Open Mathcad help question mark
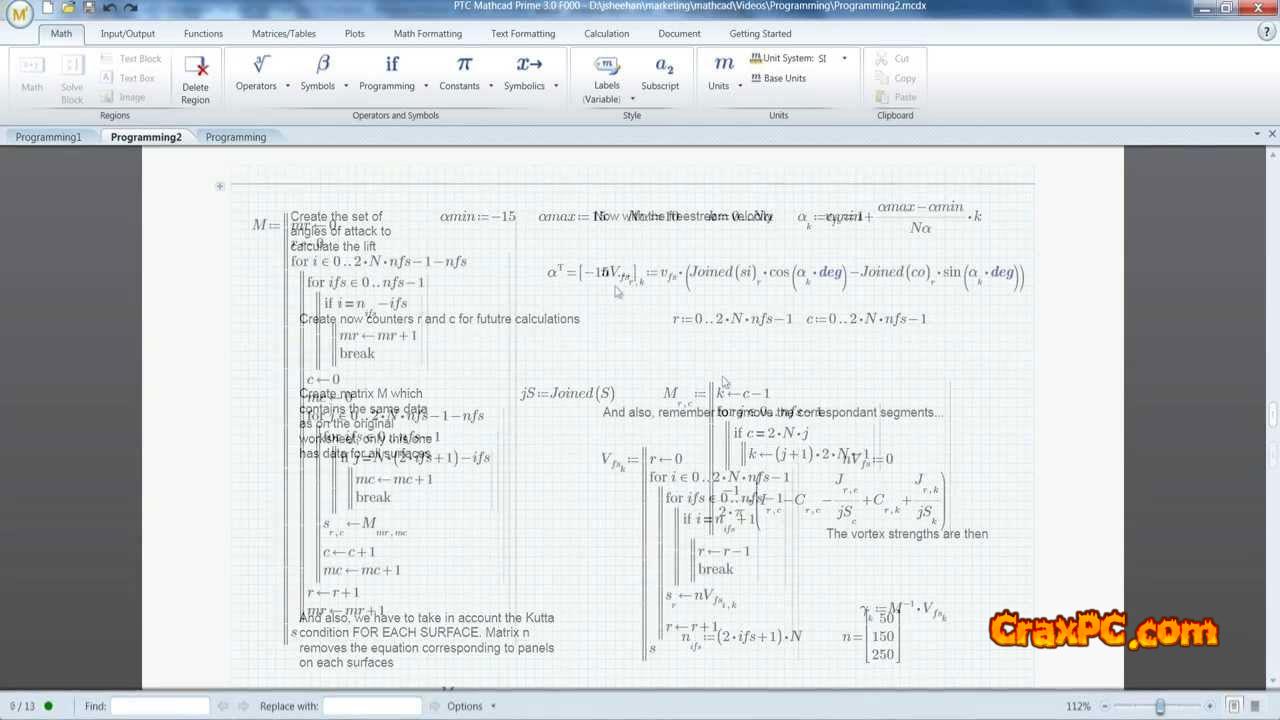The image size is (1280, 720). click(x=1267, y=32)
